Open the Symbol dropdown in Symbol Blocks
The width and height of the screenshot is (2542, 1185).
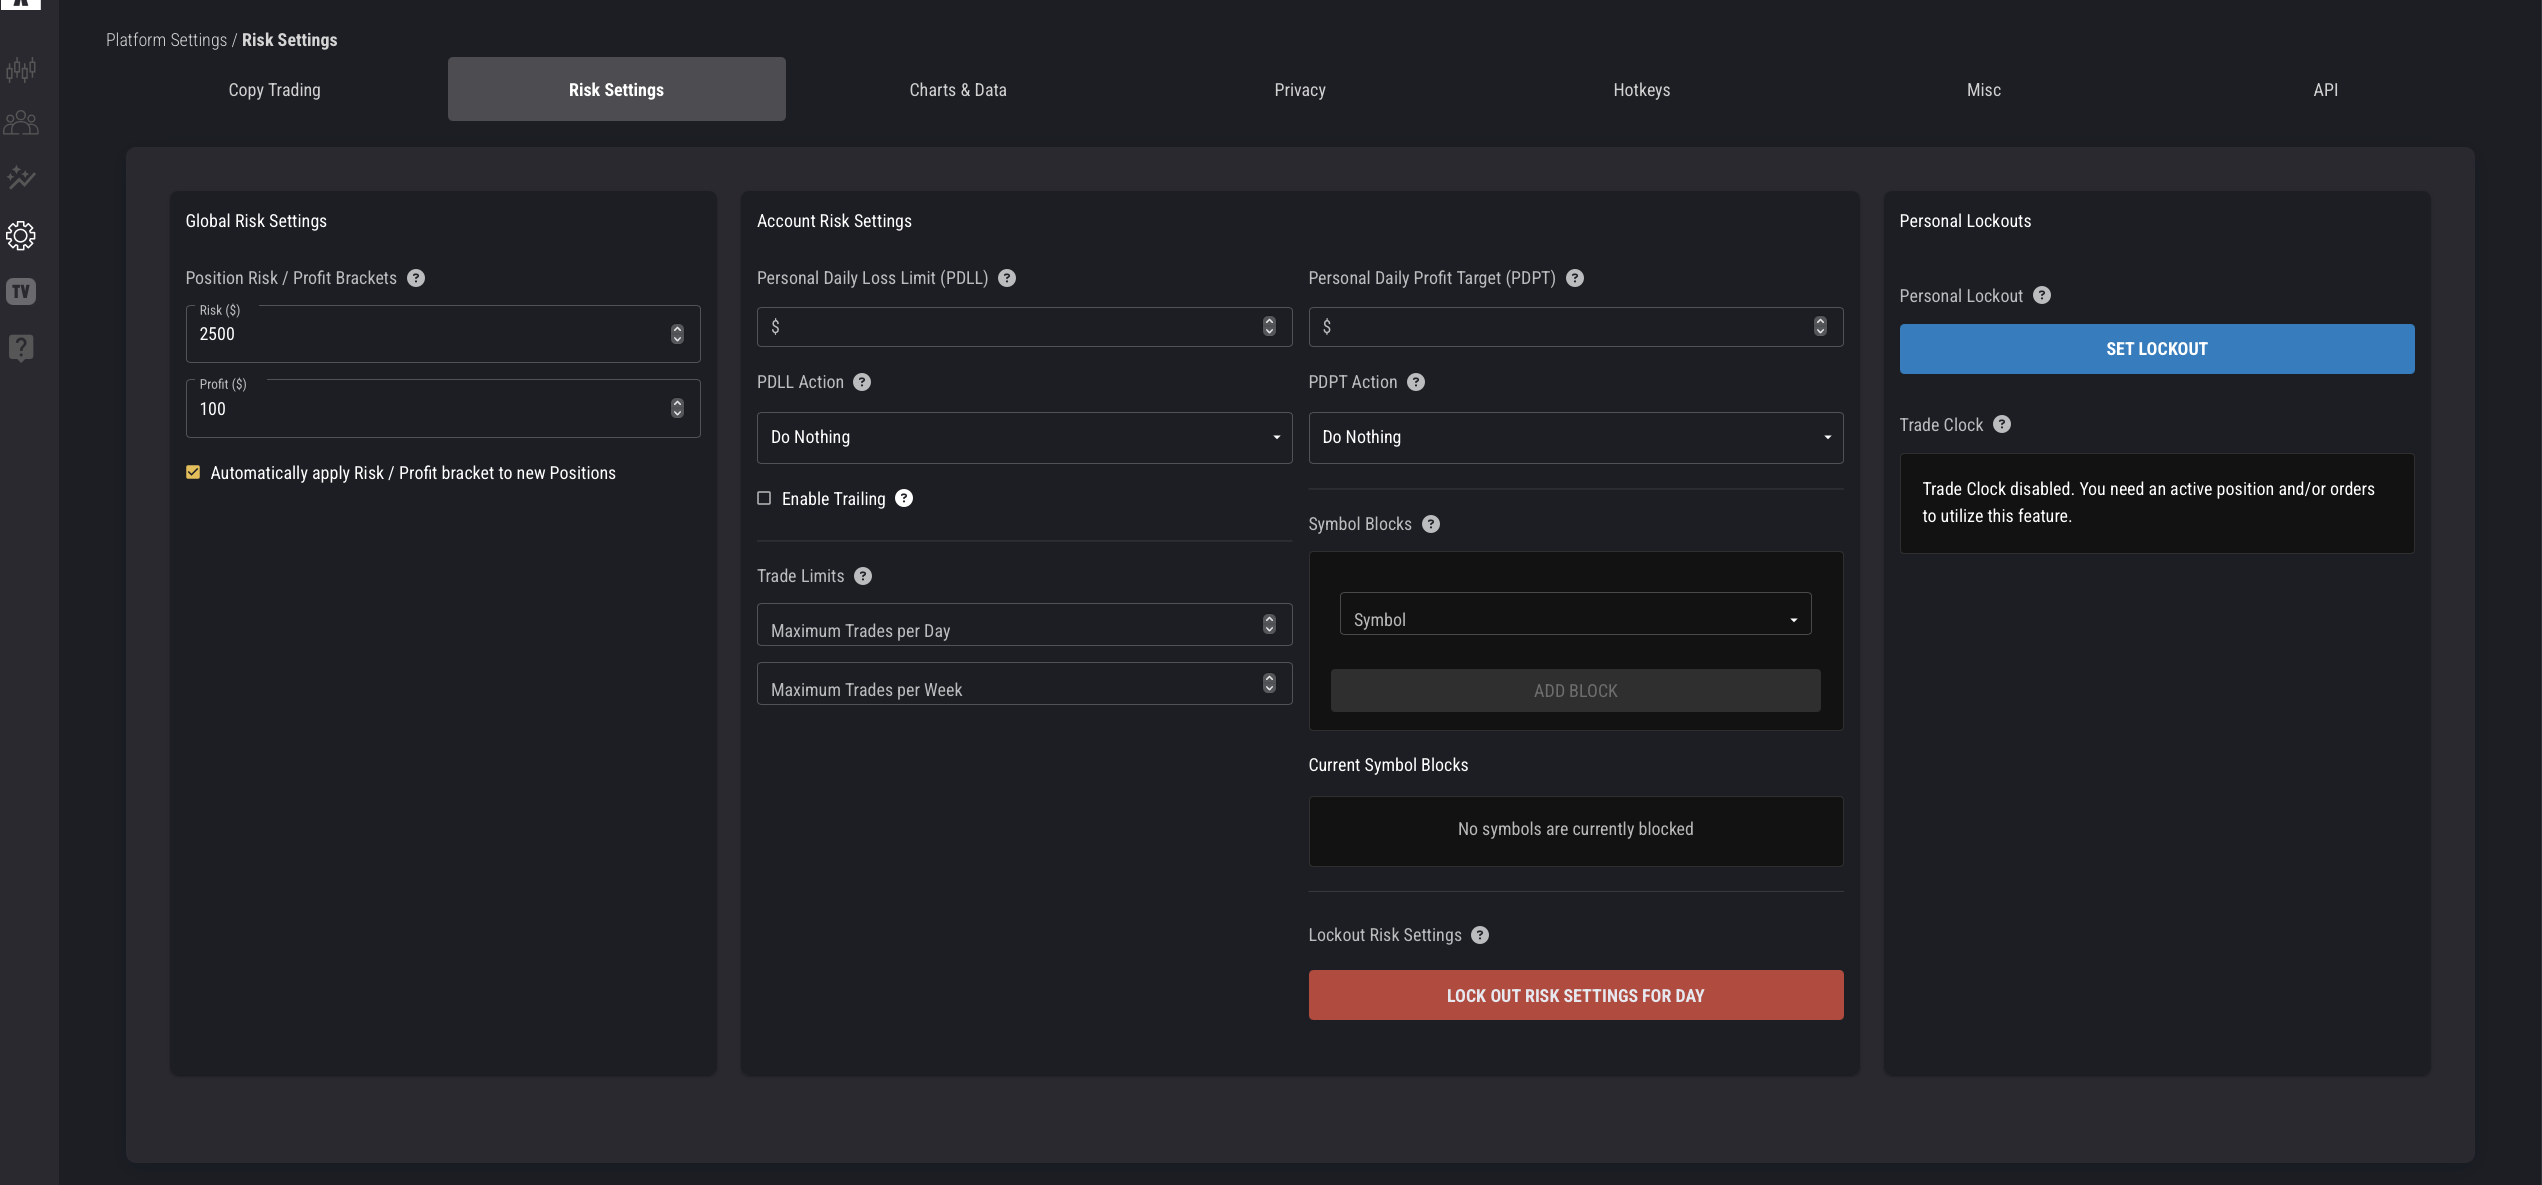tap(1575, 619)
